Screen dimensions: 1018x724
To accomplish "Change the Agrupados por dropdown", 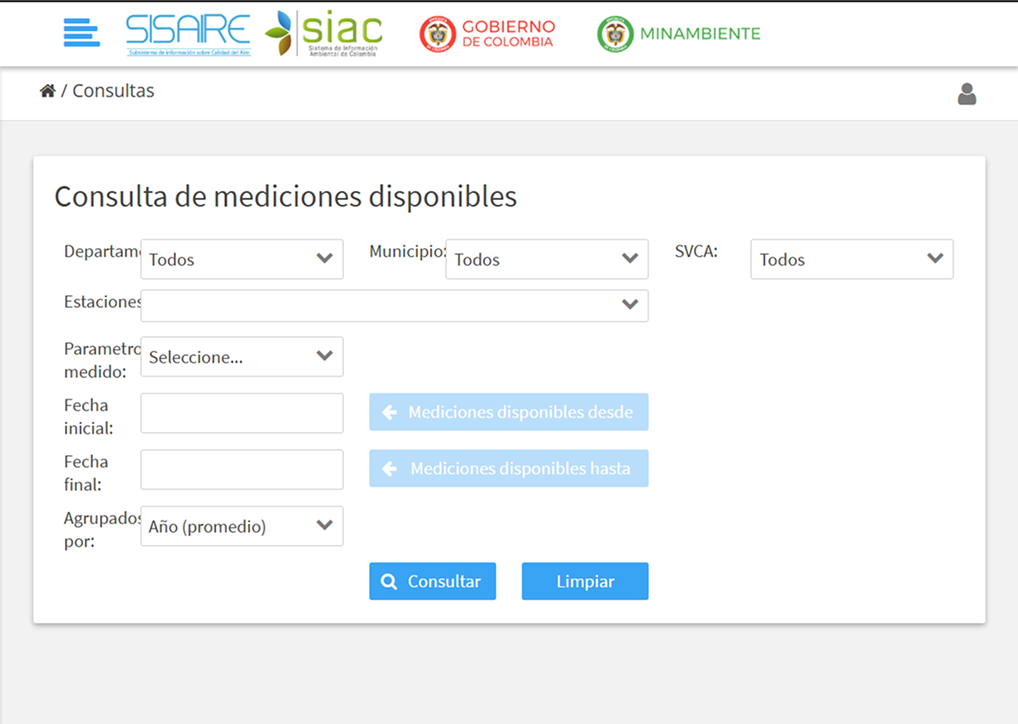I will pyautogui.click(x=242, y=526).
